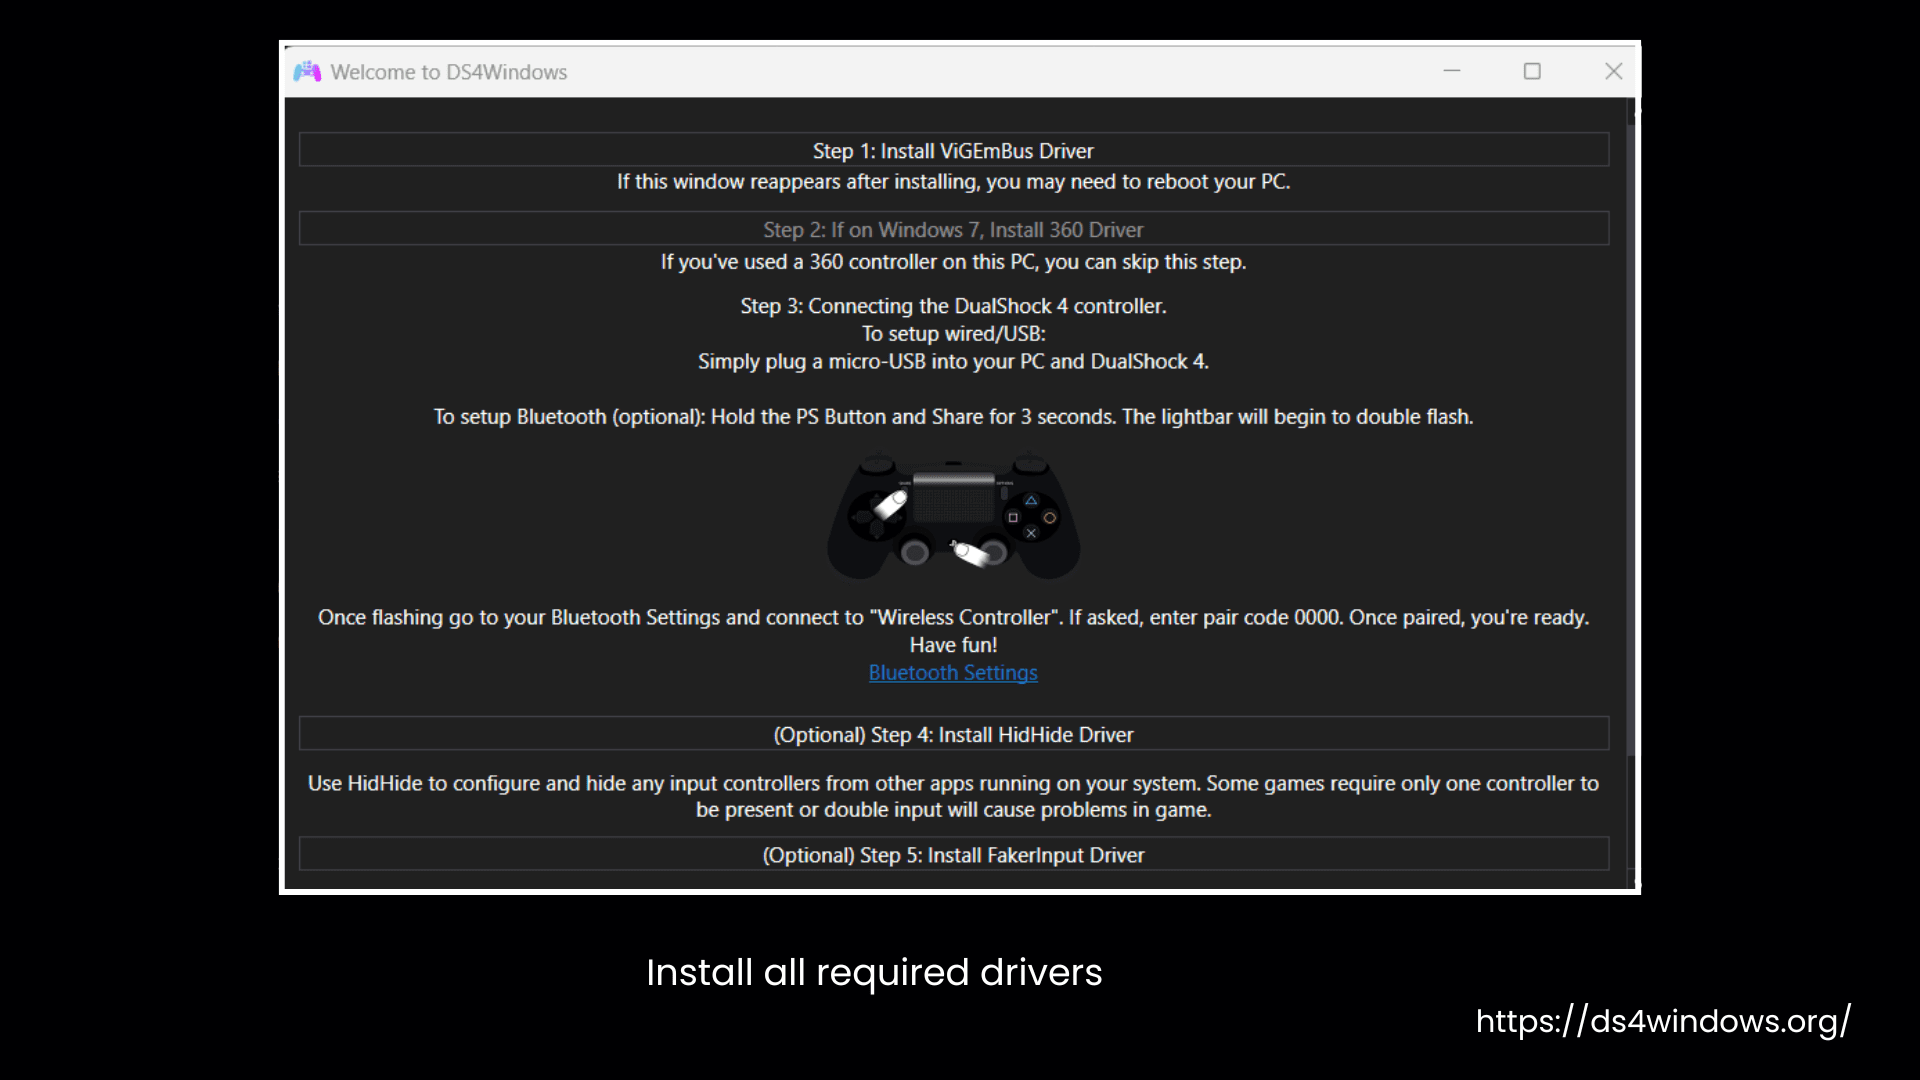Screen dimensions: 1920x1080
Task: Click the DS4Windows controller icon in title bar
Action: [x=307, y=72]
